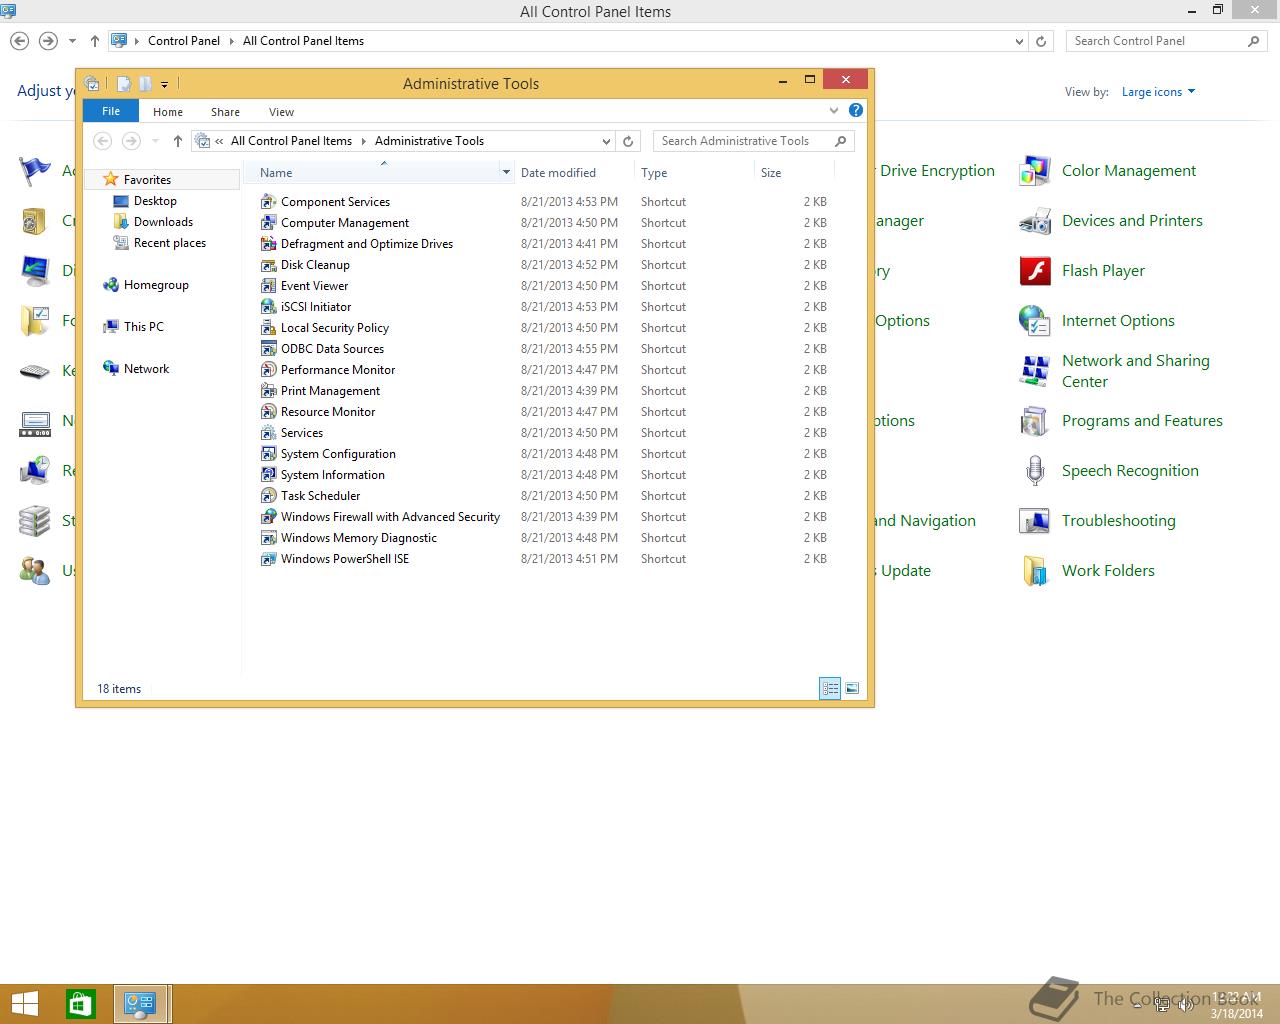Sort by Type column header
This screenshot has height=1024, width=1280.
(x=694, y=173)
